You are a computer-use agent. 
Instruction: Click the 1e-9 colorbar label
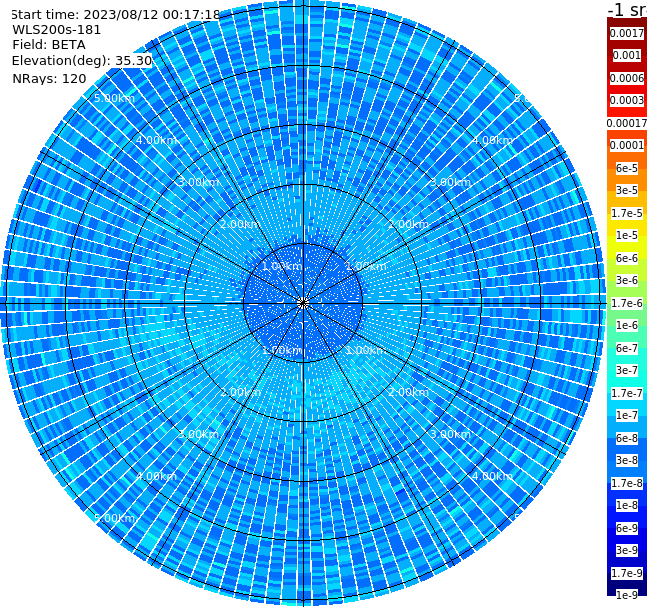pos(627,595)
